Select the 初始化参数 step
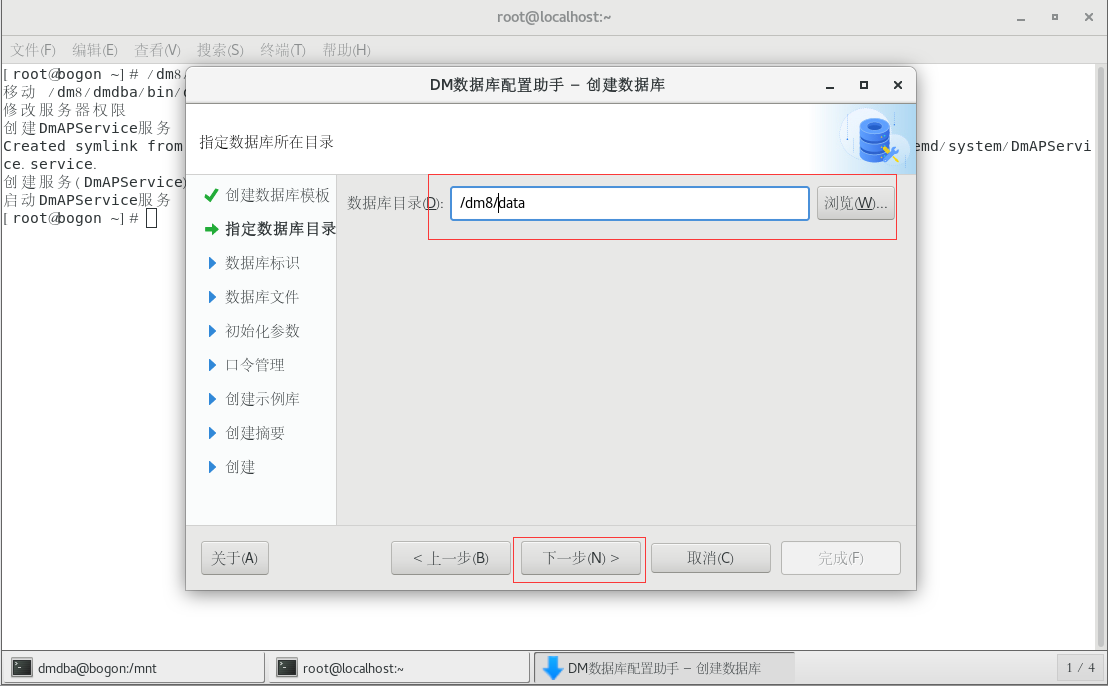The width and height of the screenshot is (1108, 687). 262,331
